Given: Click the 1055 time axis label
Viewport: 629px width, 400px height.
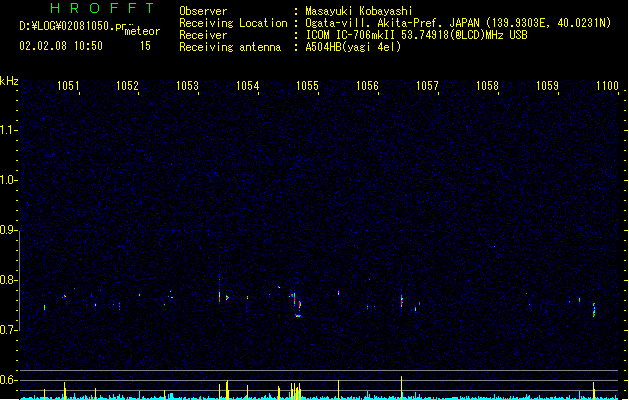Looking at the screenshot, I should pos(307,86).
